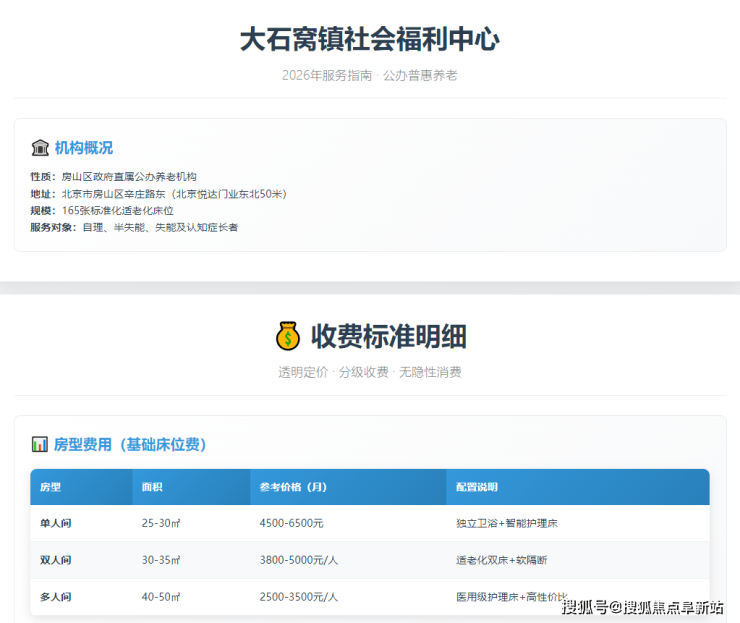
Task: Click the money bag icon beside 收费标准明细
Action: click(x=288, y=336)
